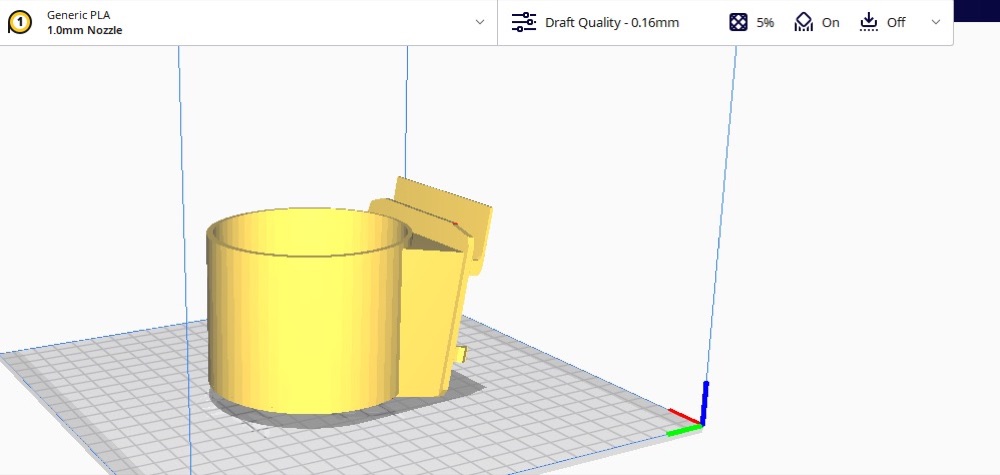The width and height of the screenshot is (1000, 475).
Task: Click the support structure icon
Action: (x=804, y=22)
